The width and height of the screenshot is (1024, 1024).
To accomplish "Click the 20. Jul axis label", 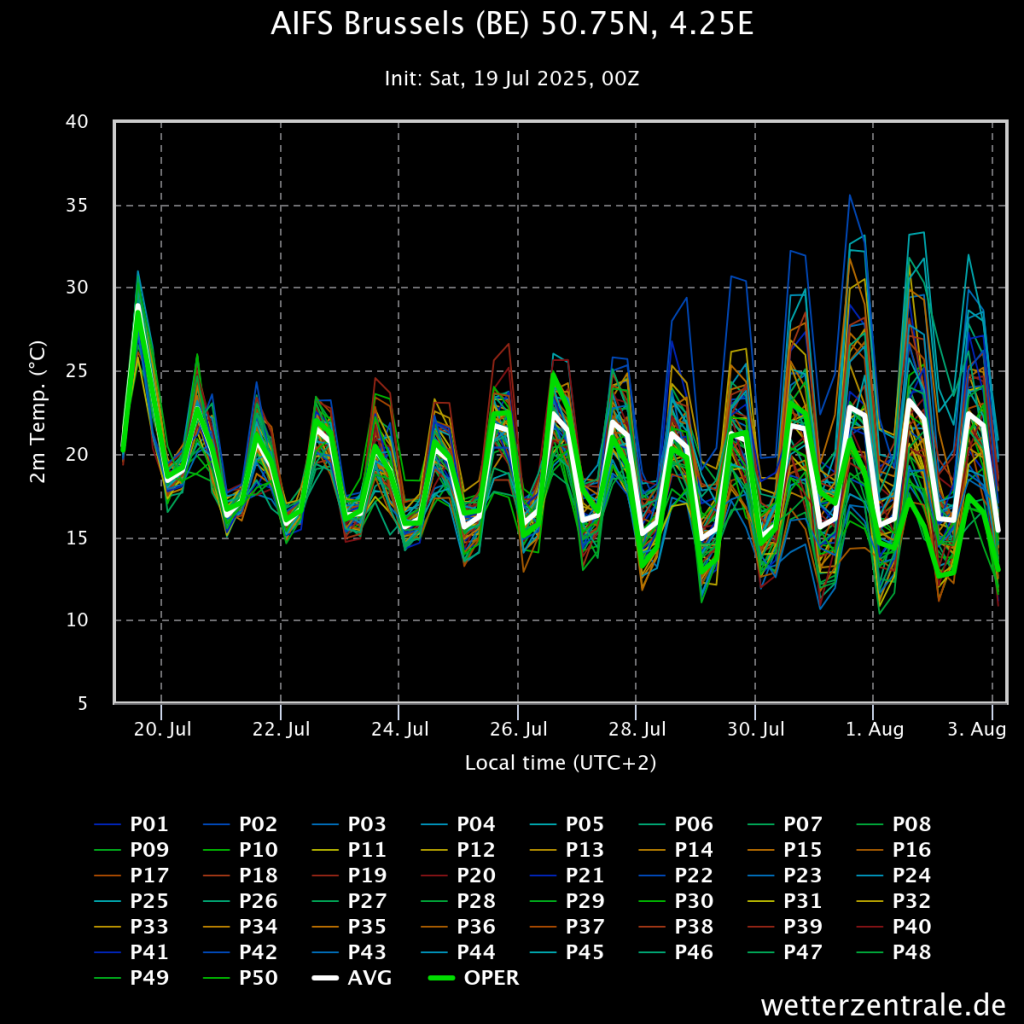I will pos(163,729).
